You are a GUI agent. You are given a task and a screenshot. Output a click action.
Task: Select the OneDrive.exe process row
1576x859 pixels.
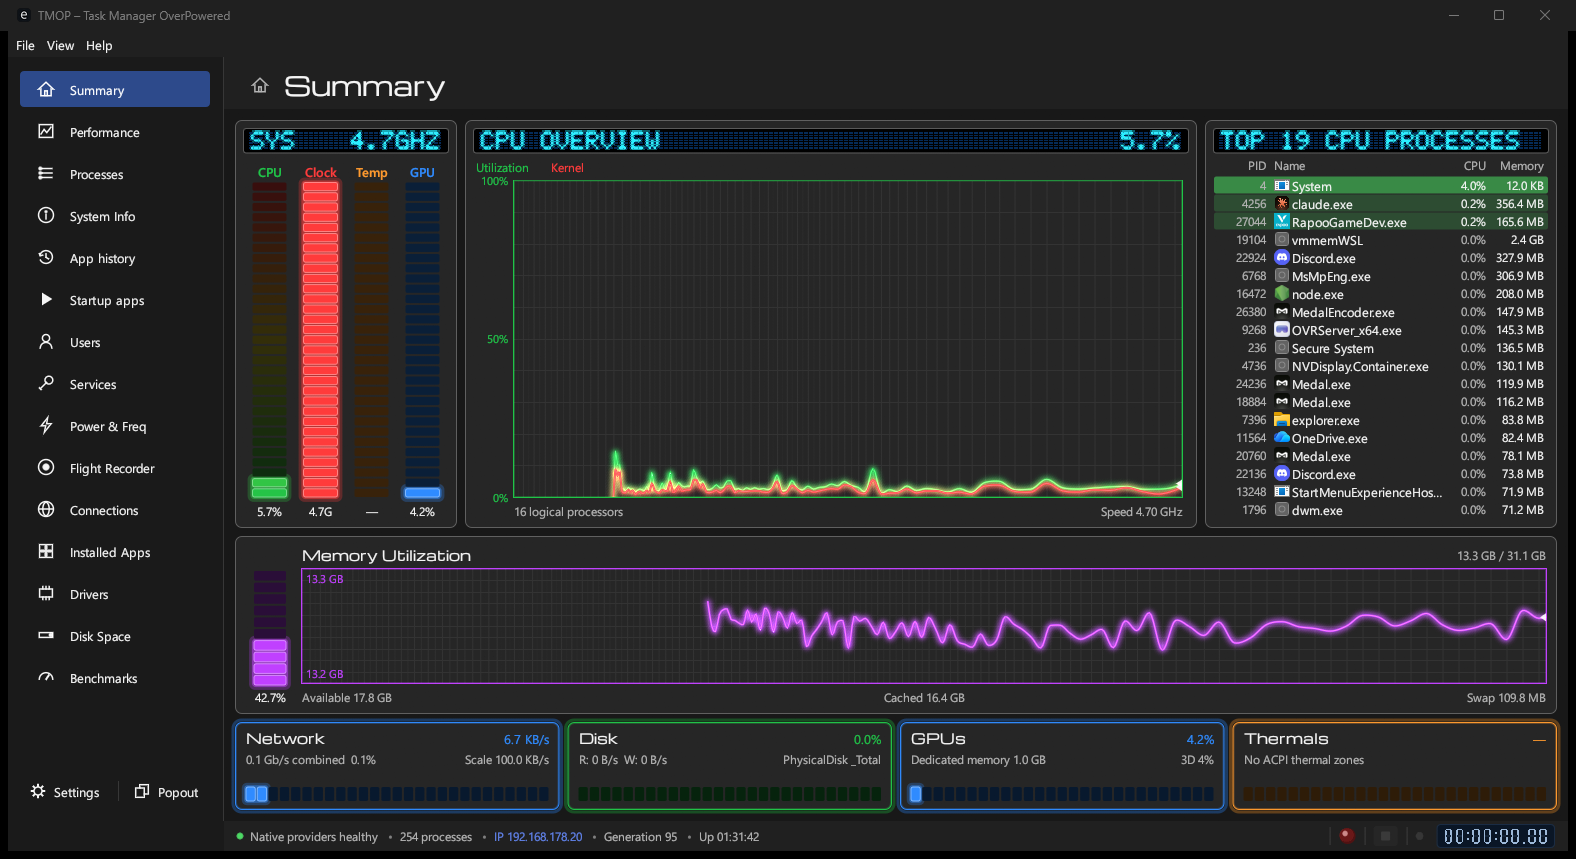coord(1381,438)
